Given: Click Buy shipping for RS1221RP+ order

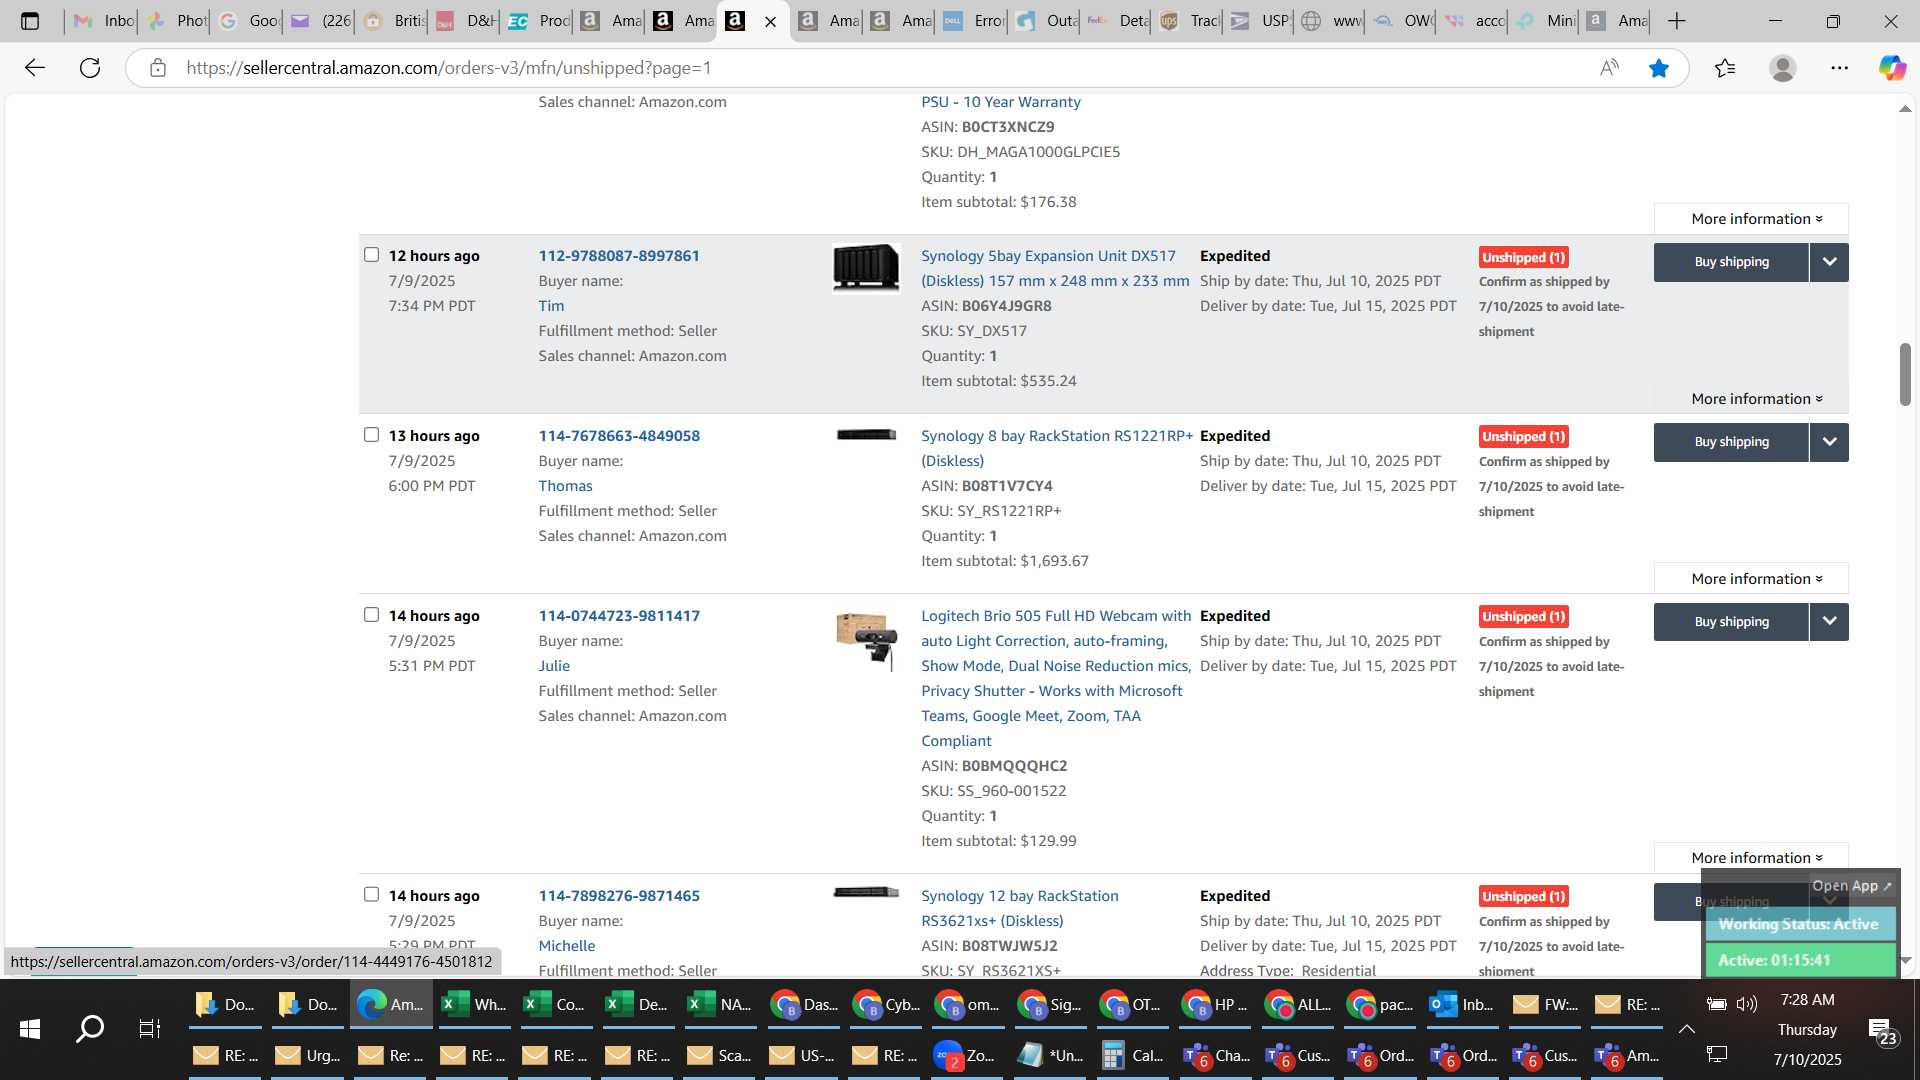Looking at the screenshot, I should 1731,442.
